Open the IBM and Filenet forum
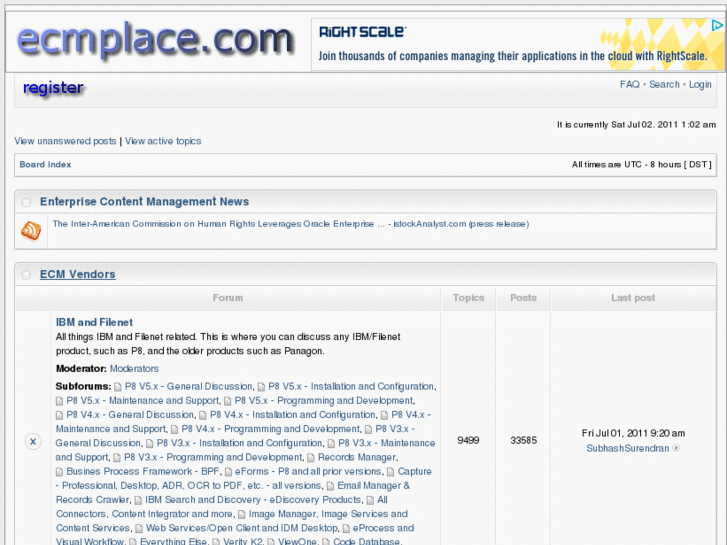The width and height of the screenshot is (727, 545). [94, 322]
